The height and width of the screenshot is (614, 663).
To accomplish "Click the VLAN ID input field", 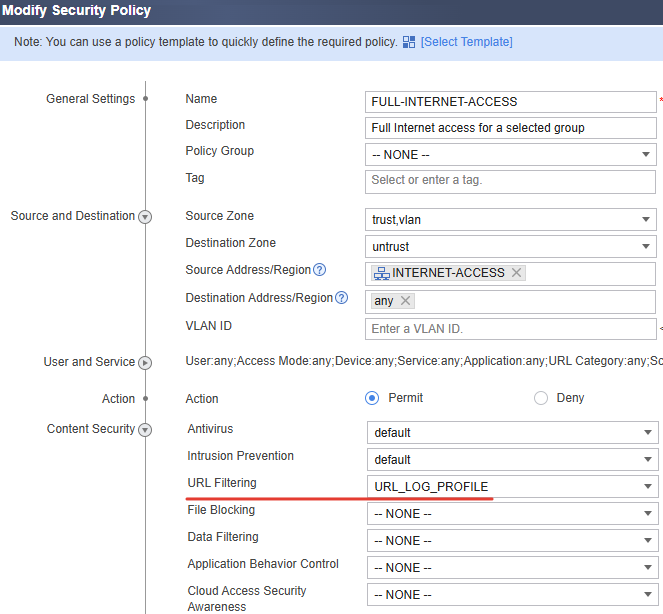I will coord(511,329).
